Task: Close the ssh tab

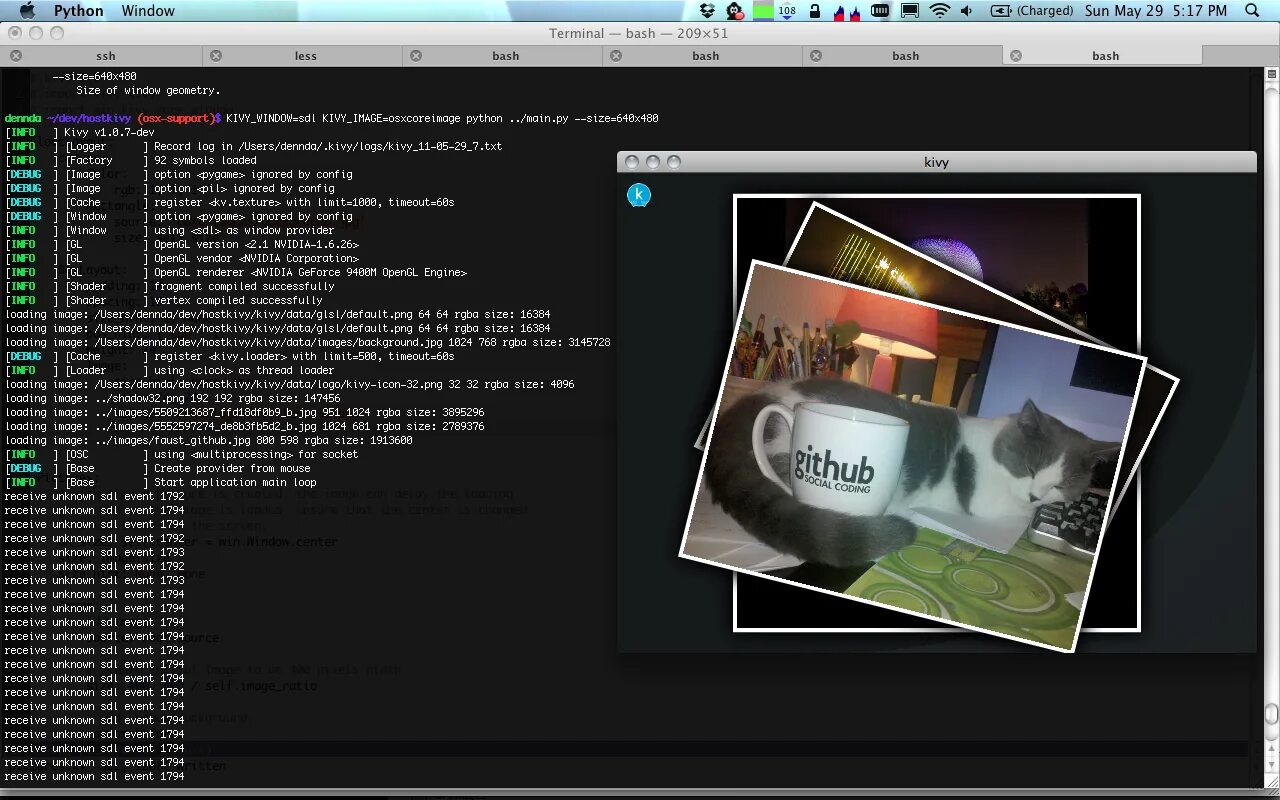Action: 16,56
